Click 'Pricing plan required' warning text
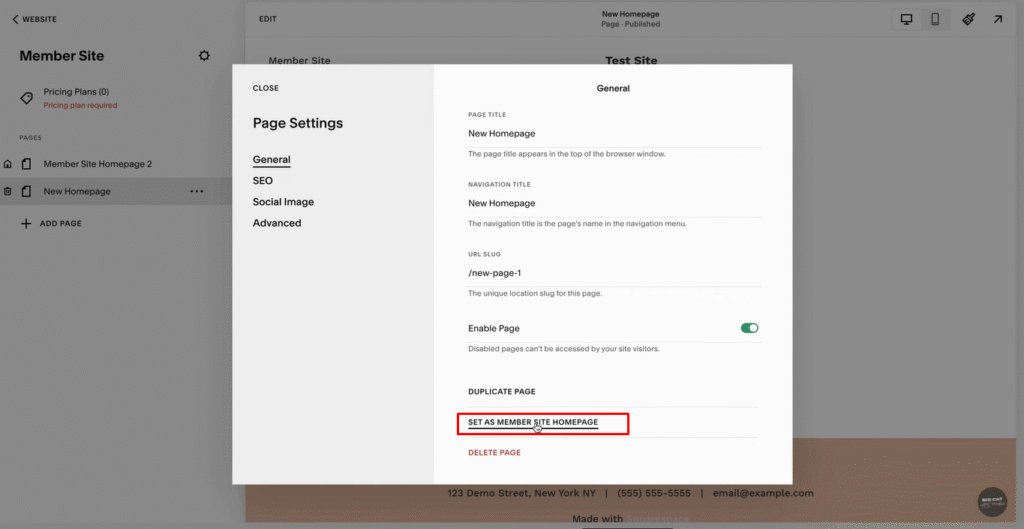The width and height of the screenshot is (1024, 529). [x=80, y=105]
